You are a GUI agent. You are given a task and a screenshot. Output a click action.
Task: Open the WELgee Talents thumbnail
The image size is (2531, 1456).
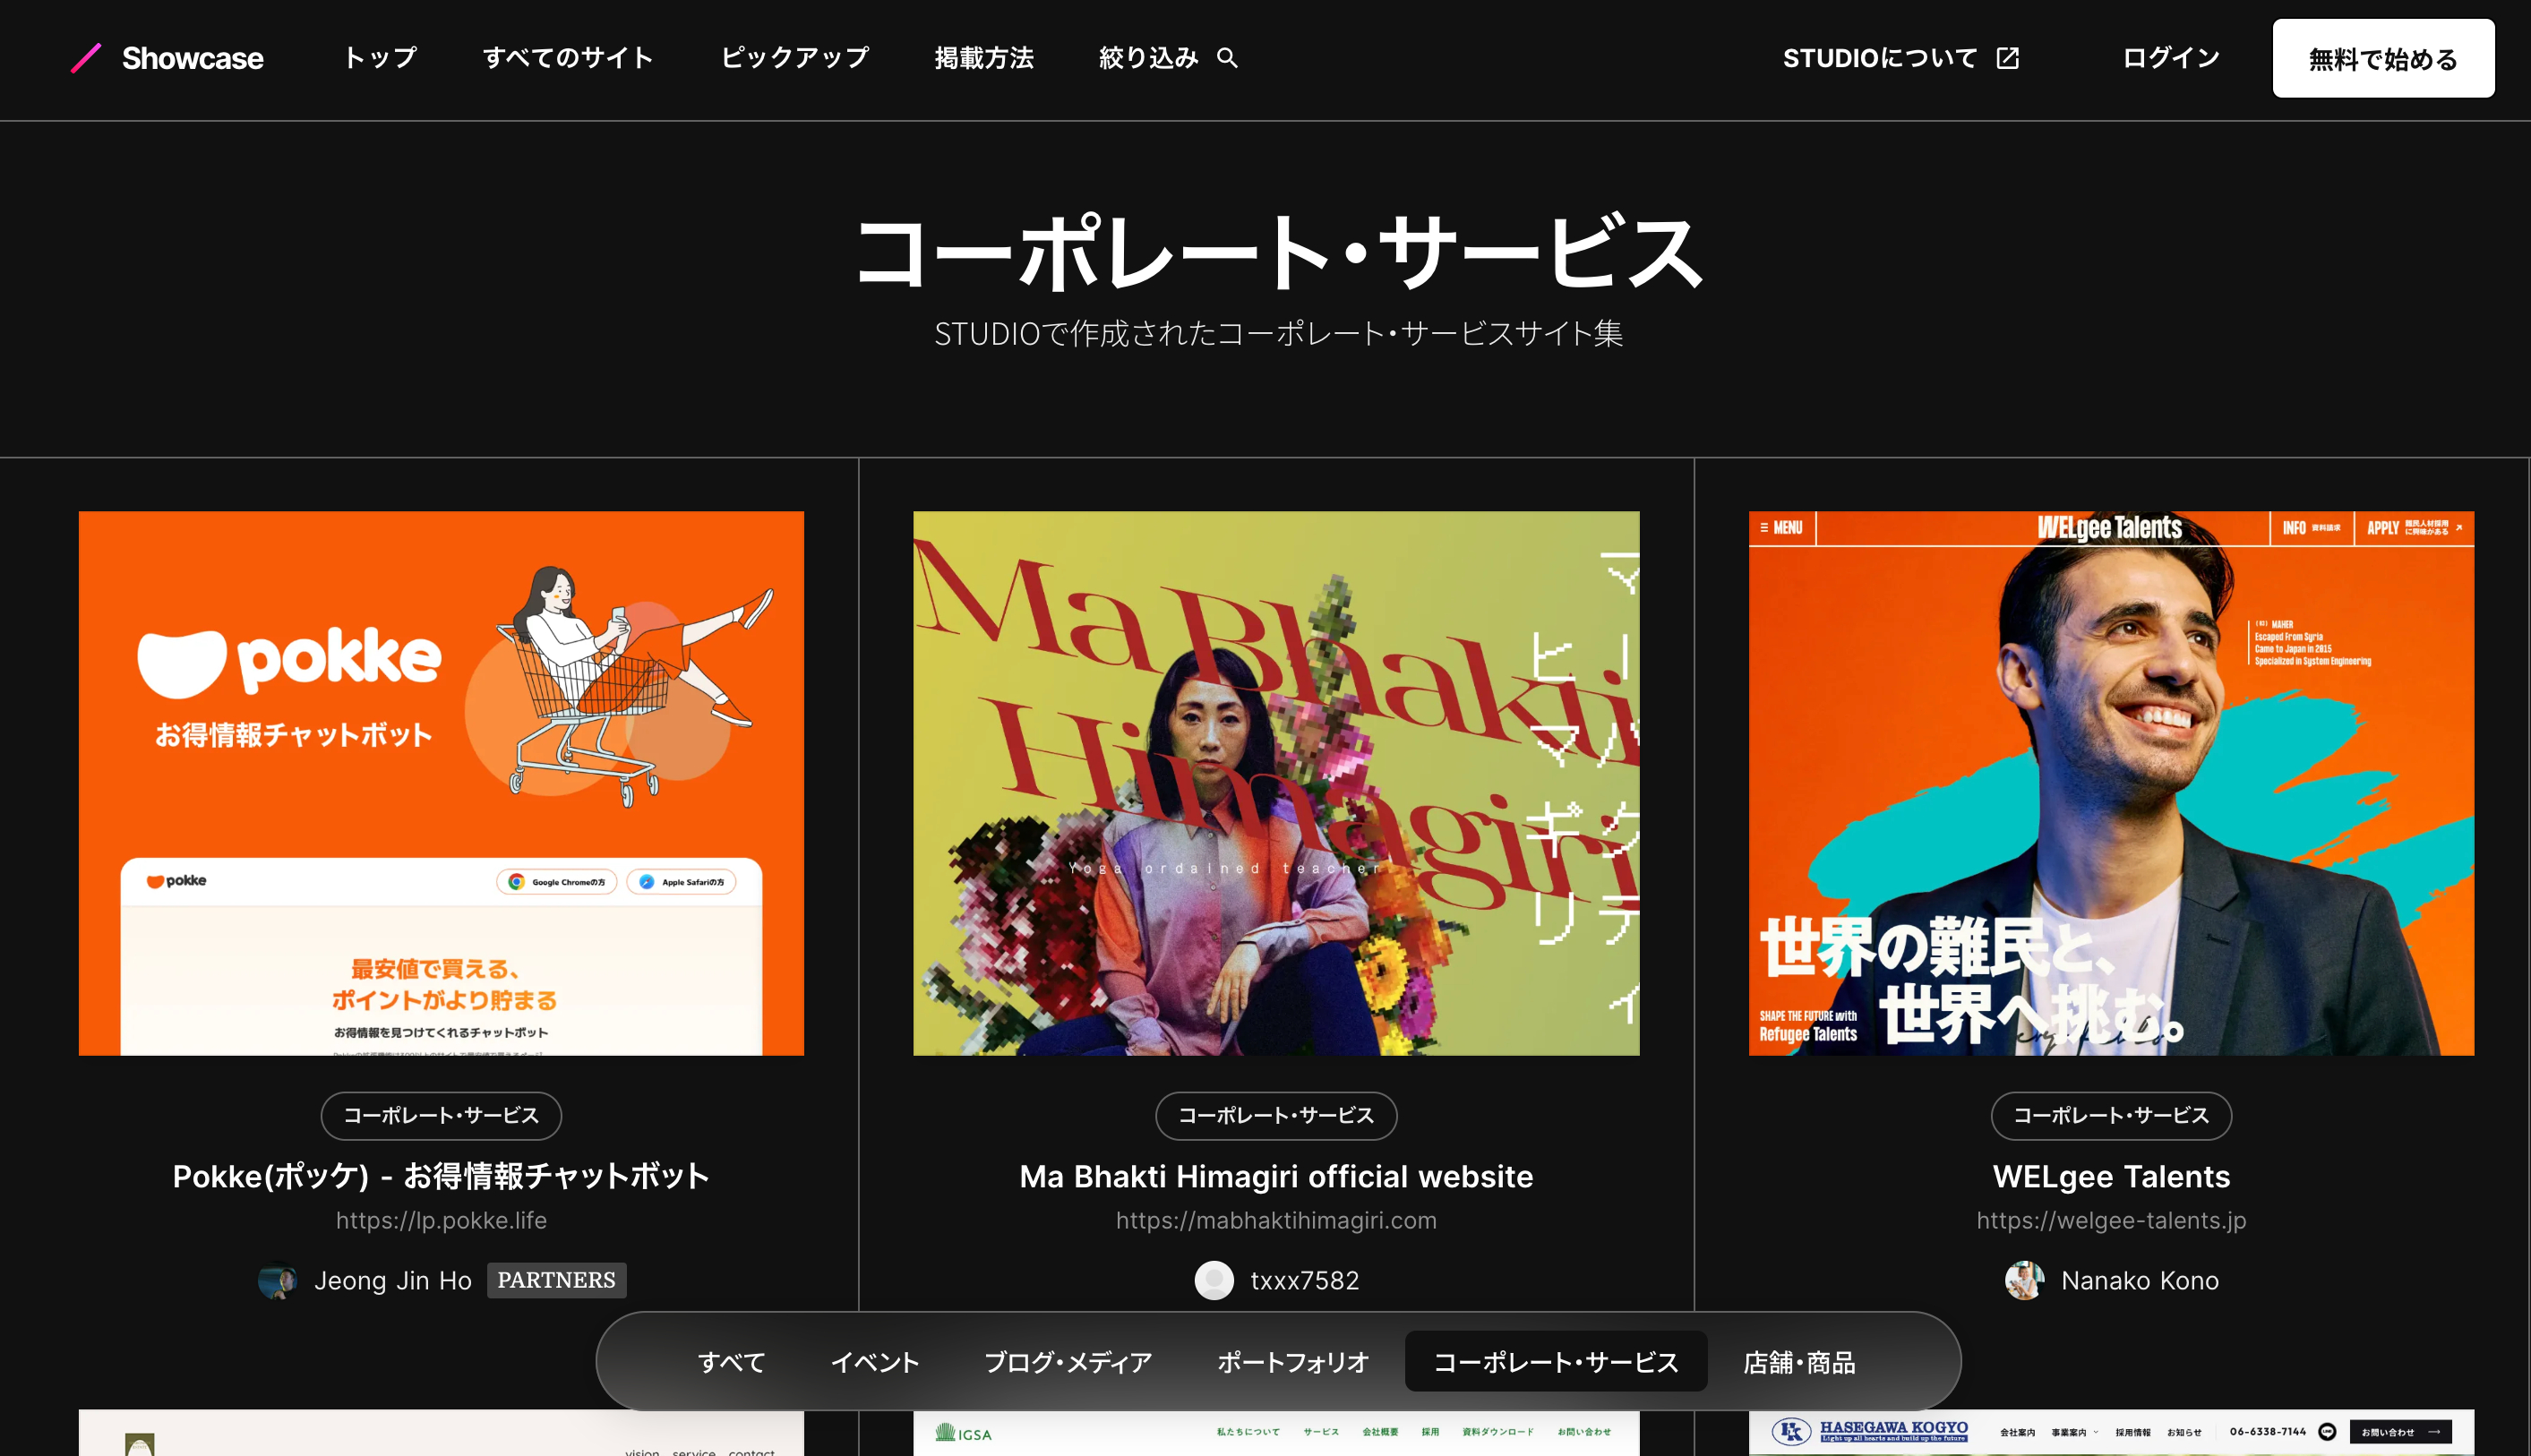[x=2111, y=783]
